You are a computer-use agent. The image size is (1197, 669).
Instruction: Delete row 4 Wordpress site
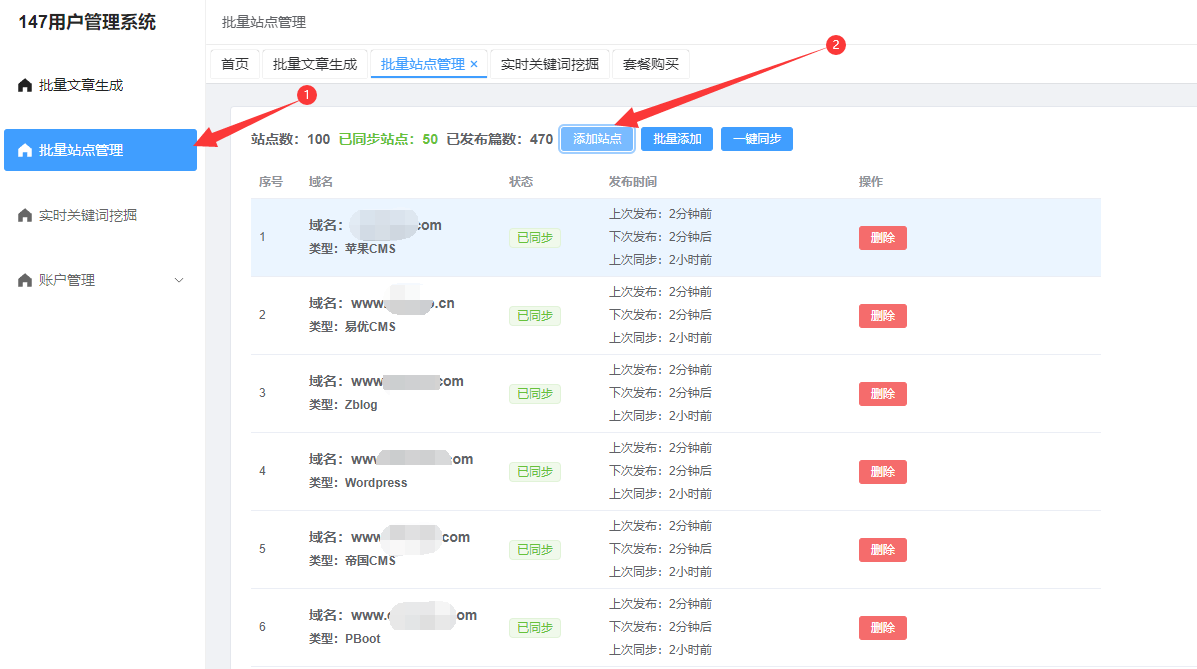coord(882,471)
